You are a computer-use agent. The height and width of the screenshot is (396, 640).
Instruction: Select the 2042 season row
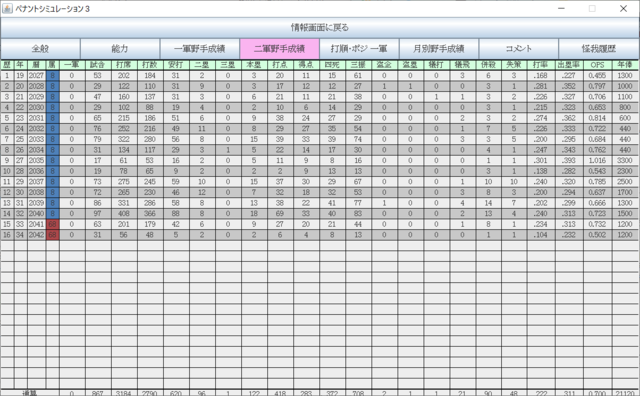pos(320,235)
